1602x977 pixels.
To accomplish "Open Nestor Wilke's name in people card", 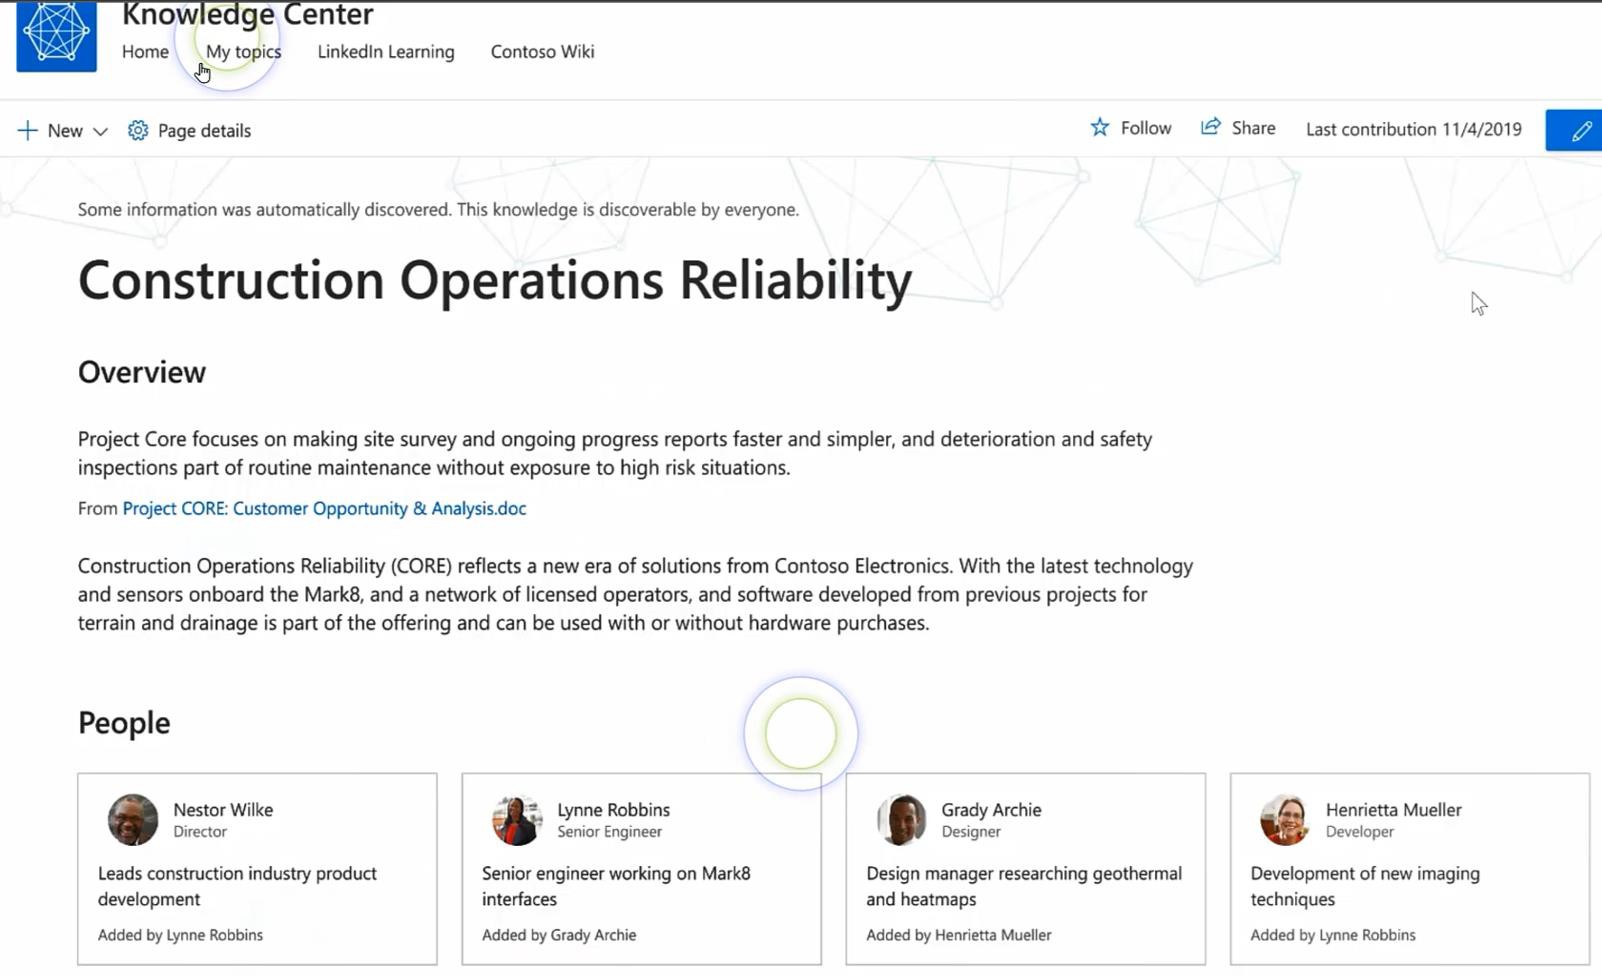I will (x=223, y=810).
